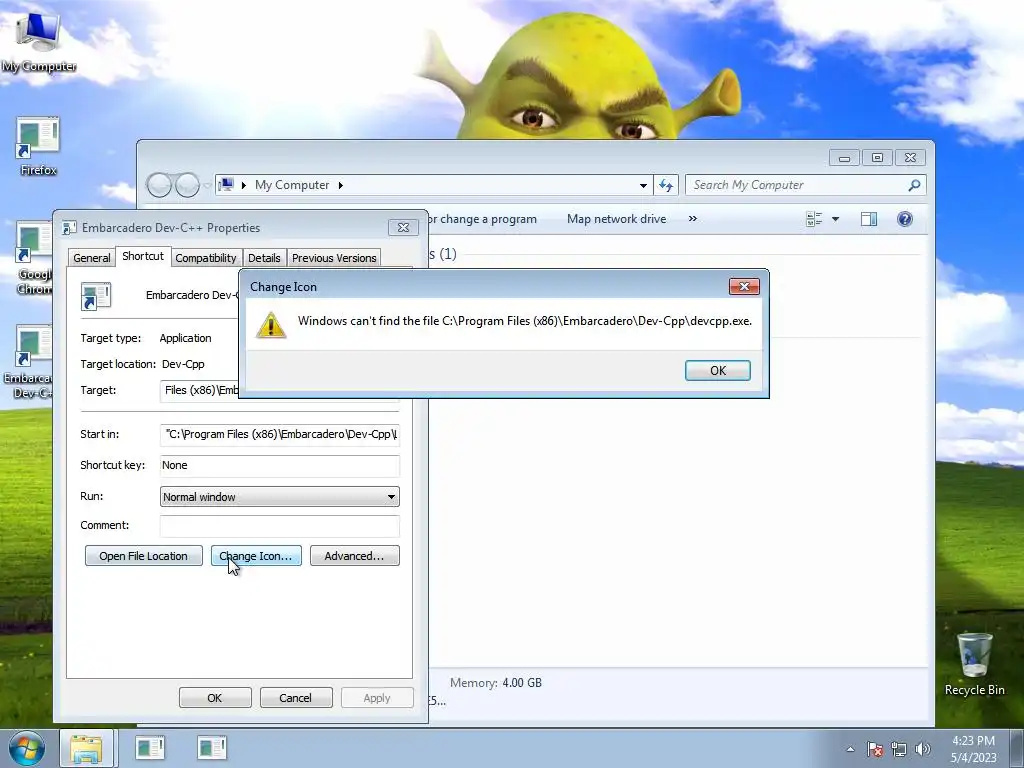Switch to the General tab
This screenshot has width=1024, height=768.
(x=91, y=258)
